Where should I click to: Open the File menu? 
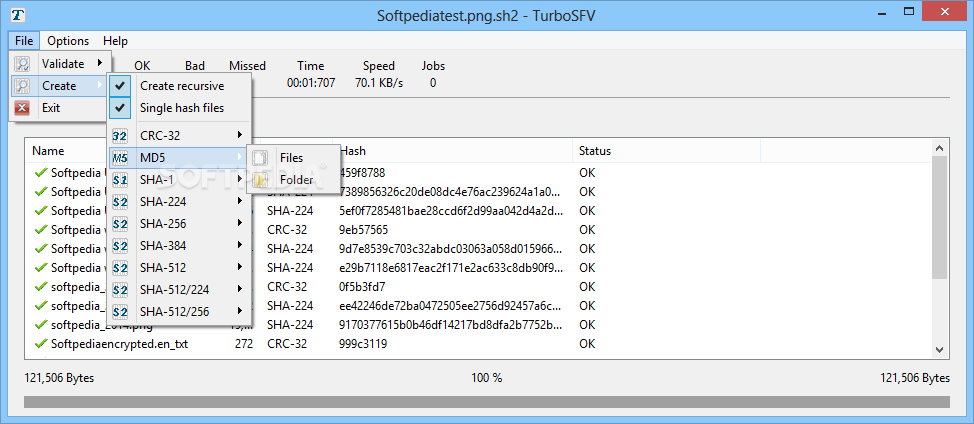(x=24, y=41)
